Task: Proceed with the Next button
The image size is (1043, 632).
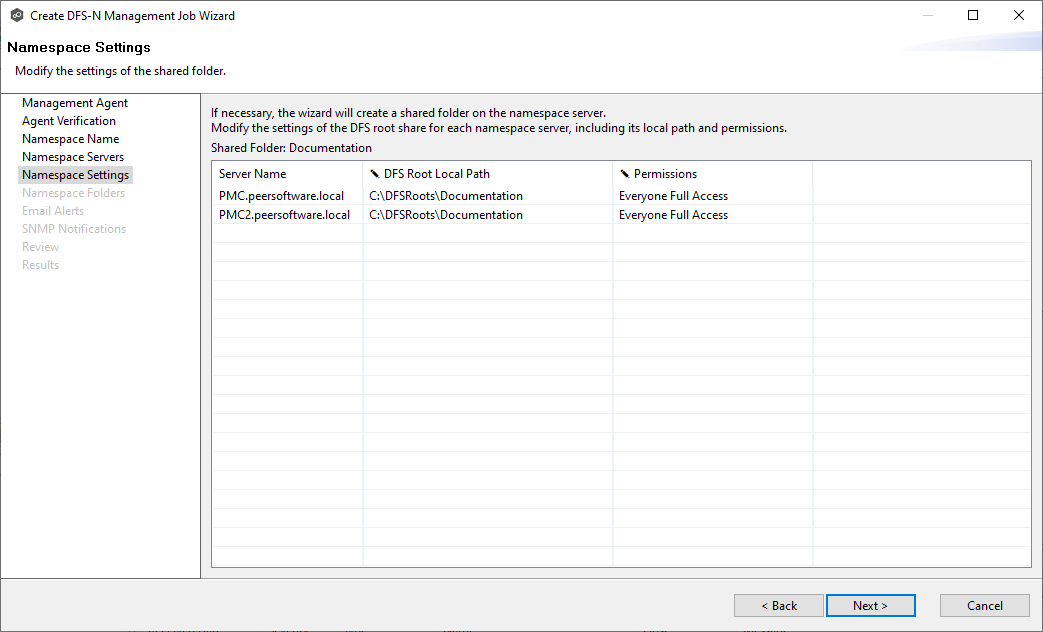Action: [x=870, y=605]
